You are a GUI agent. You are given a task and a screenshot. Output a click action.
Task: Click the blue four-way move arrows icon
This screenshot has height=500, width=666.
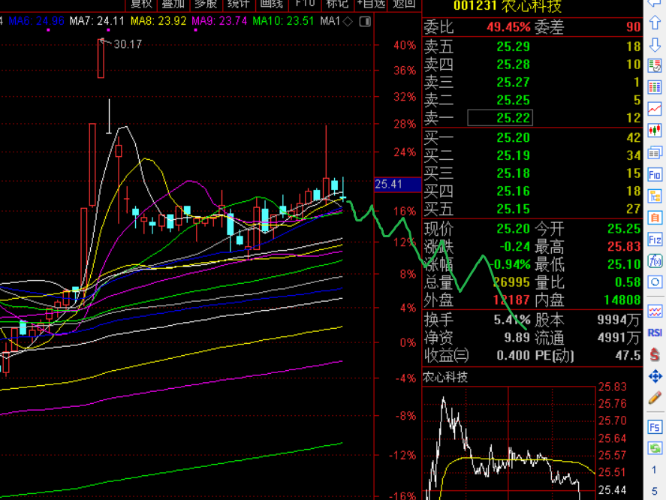(x=655, y=376)
